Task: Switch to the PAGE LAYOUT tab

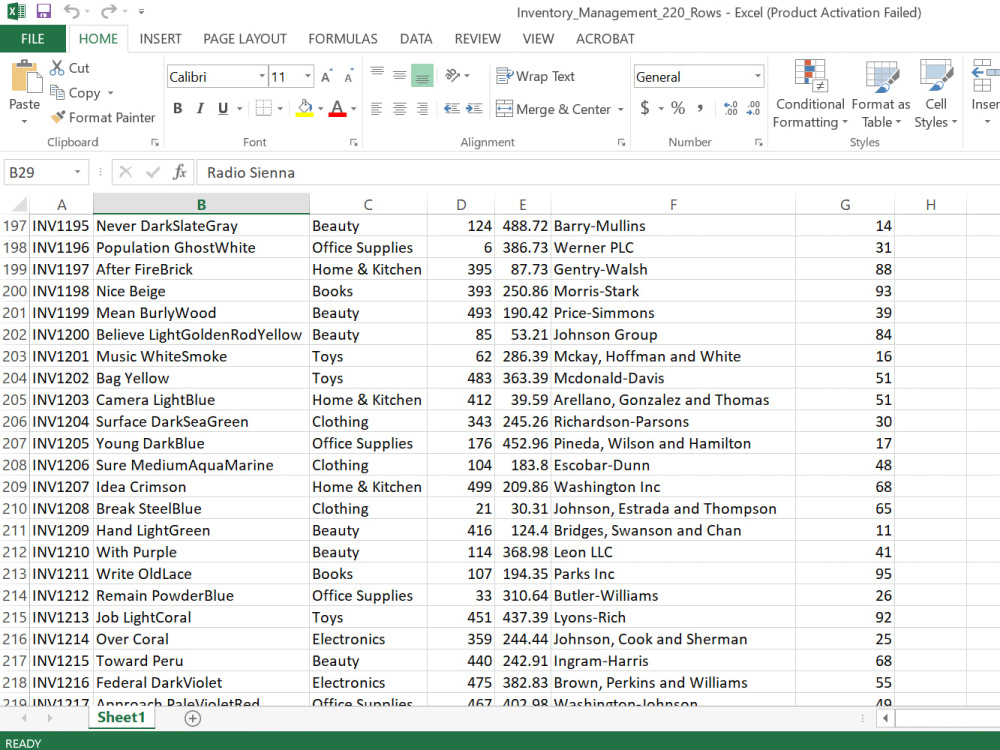Action: [245, 39]
